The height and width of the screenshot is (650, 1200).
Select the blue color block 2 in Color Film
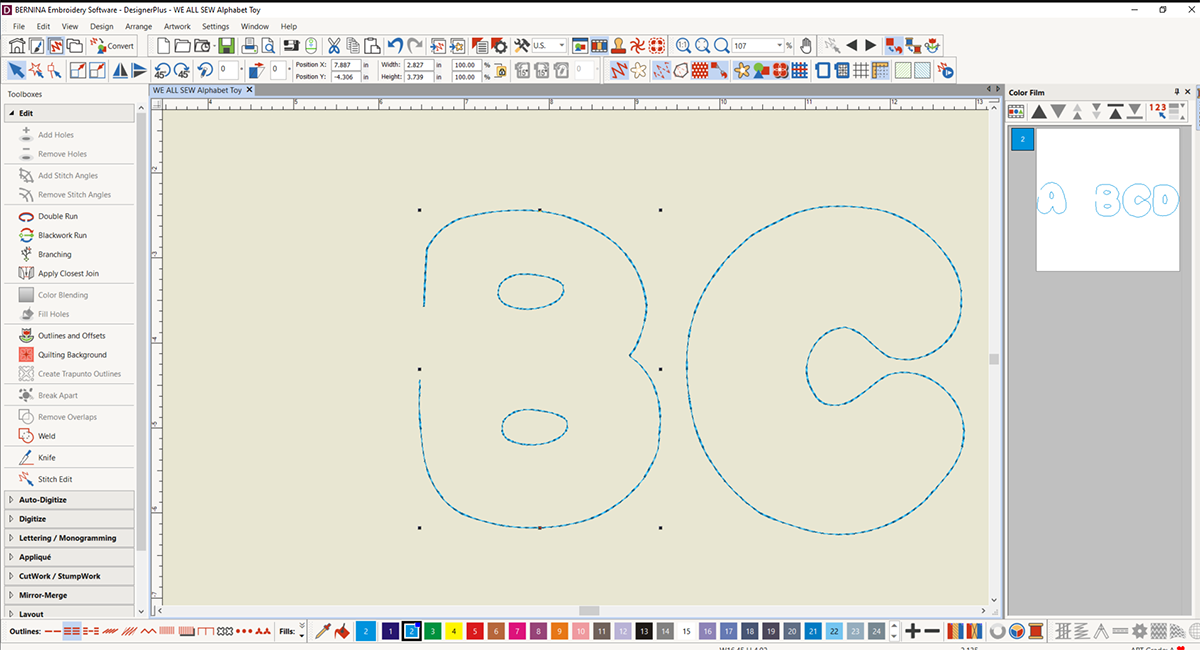coord(1021,139)
